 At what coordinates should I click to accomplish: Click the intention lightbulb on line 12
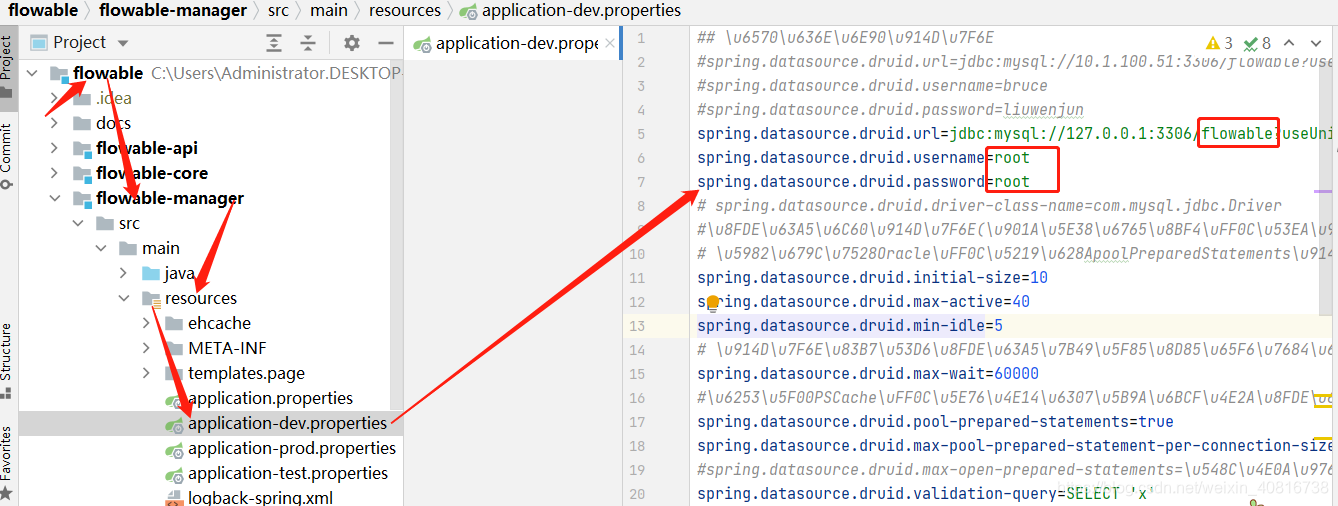pyautogui.click(x=713, y=302)
